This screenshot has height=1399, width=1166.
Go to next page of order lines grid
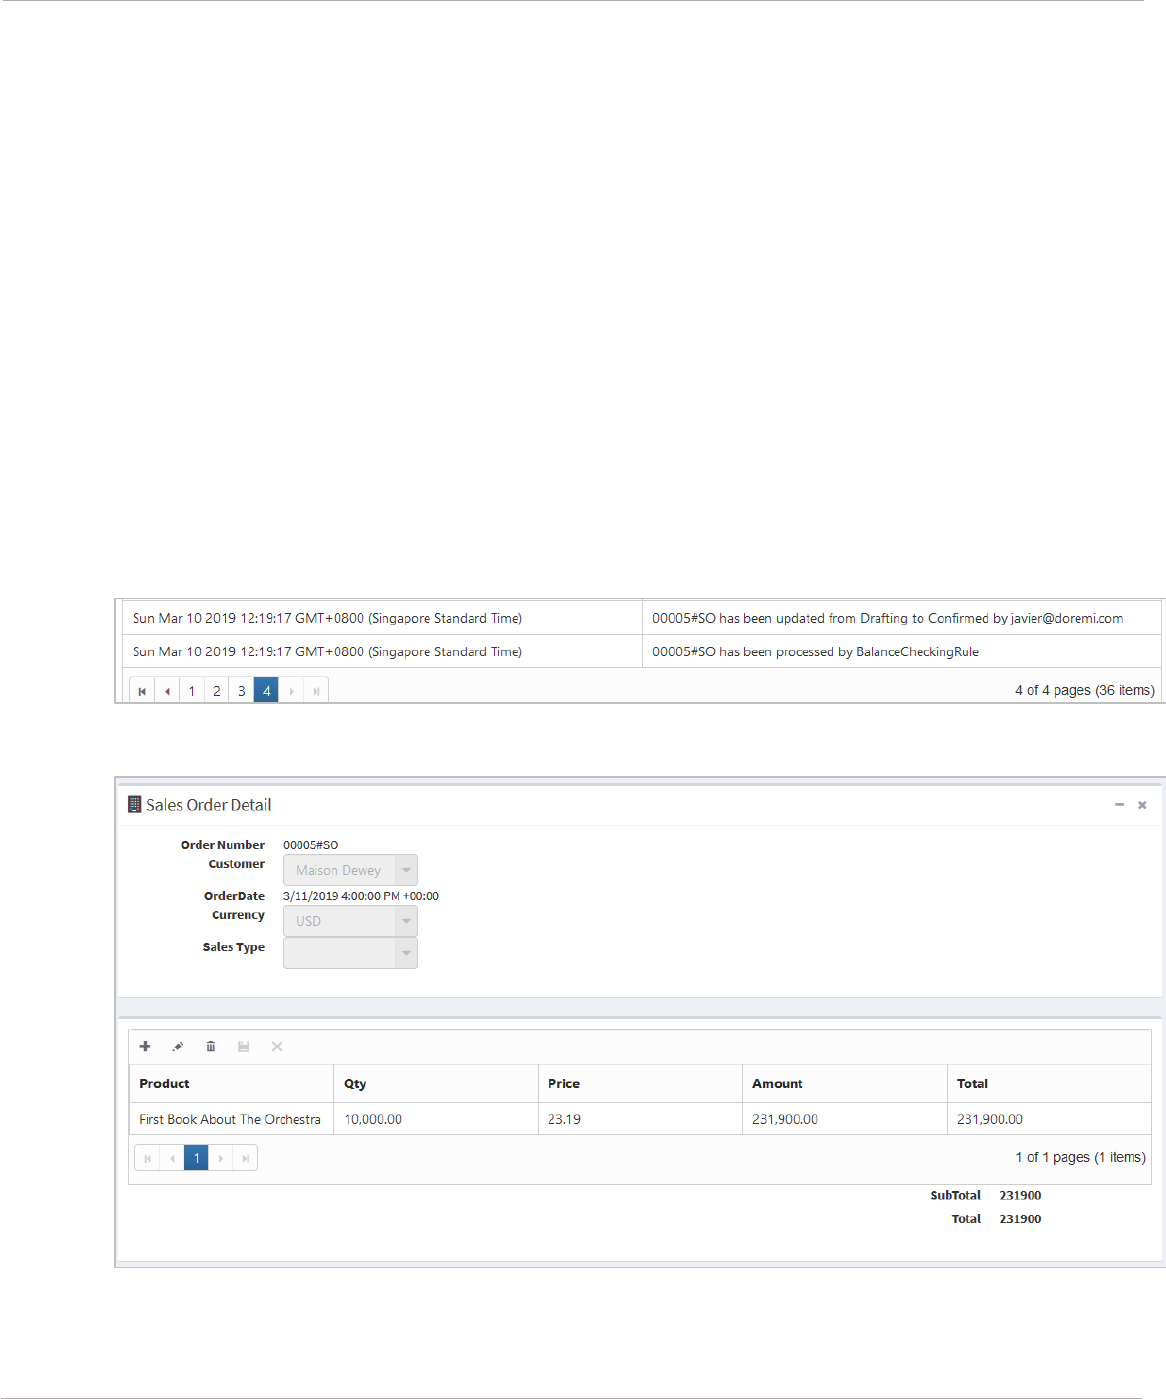coord(221,1158)
